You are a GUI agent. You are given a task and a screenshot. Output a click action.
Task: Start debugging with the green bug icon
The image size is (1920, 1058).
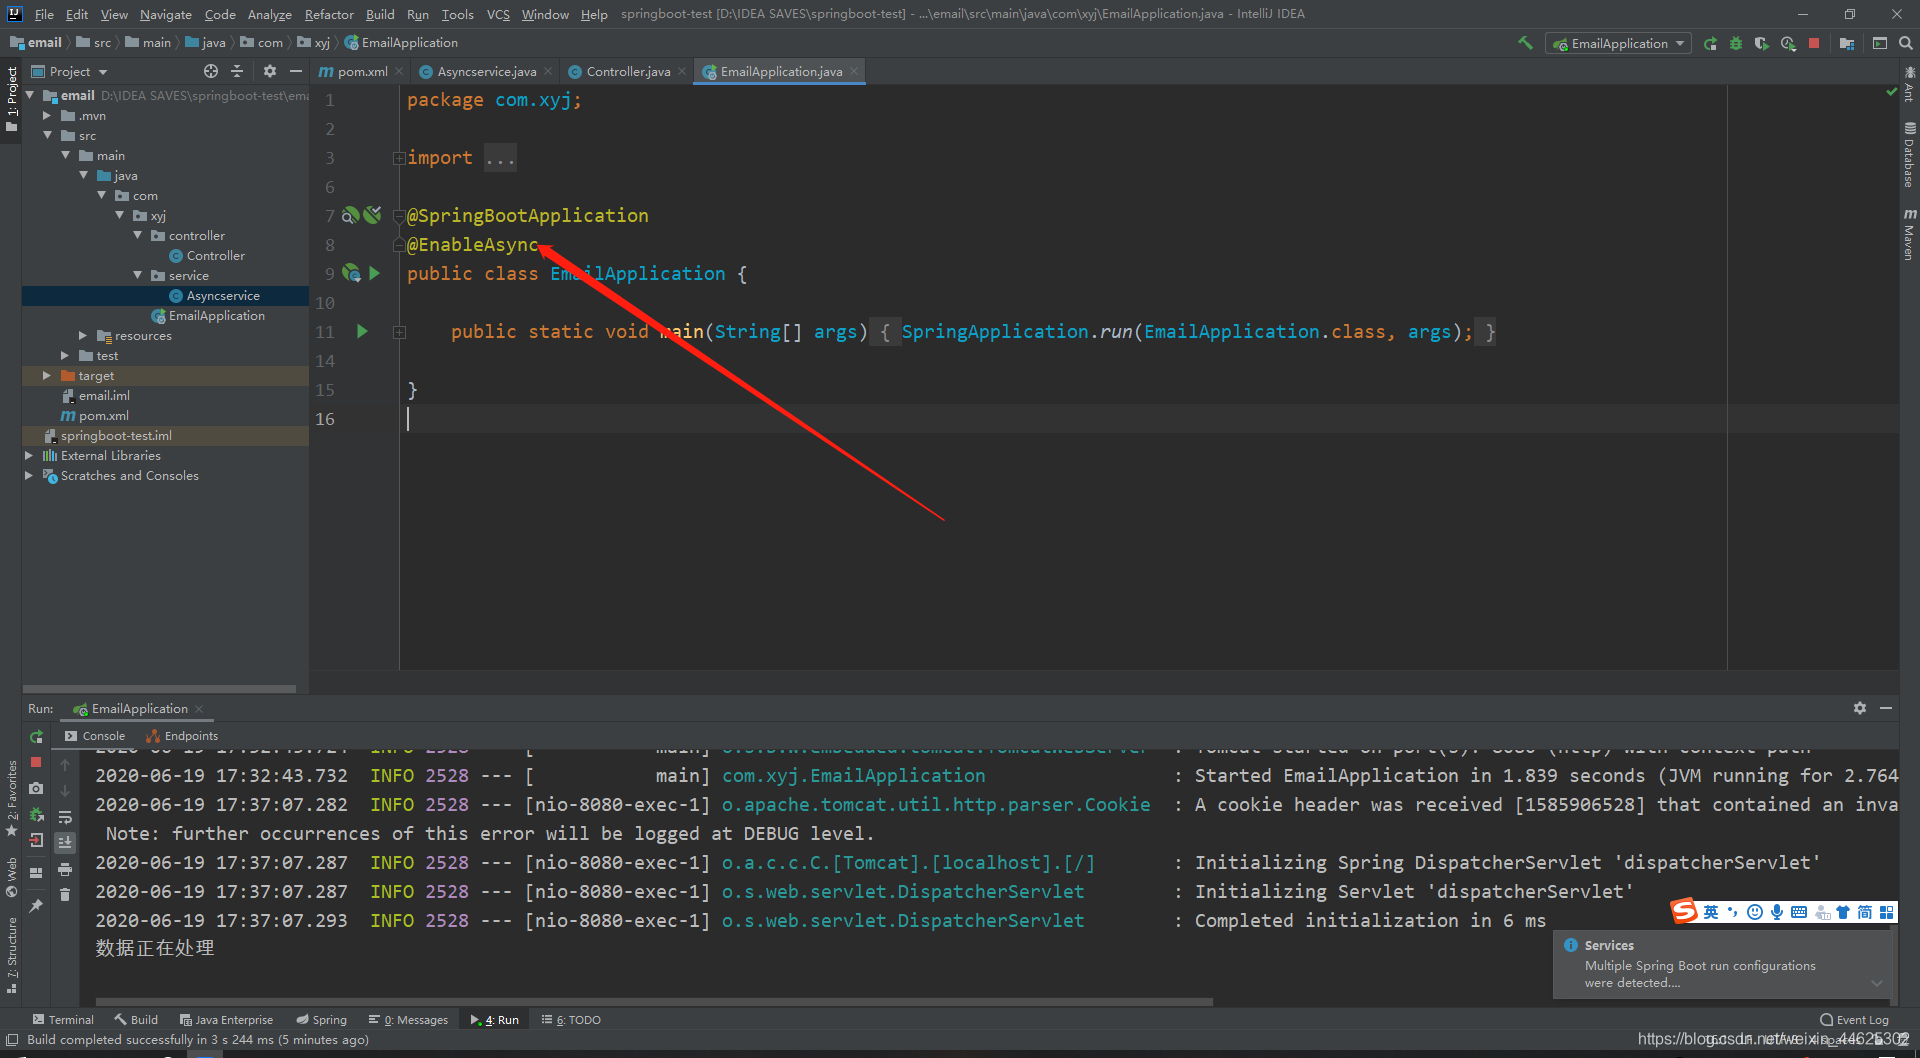(x=1736, y=43)
